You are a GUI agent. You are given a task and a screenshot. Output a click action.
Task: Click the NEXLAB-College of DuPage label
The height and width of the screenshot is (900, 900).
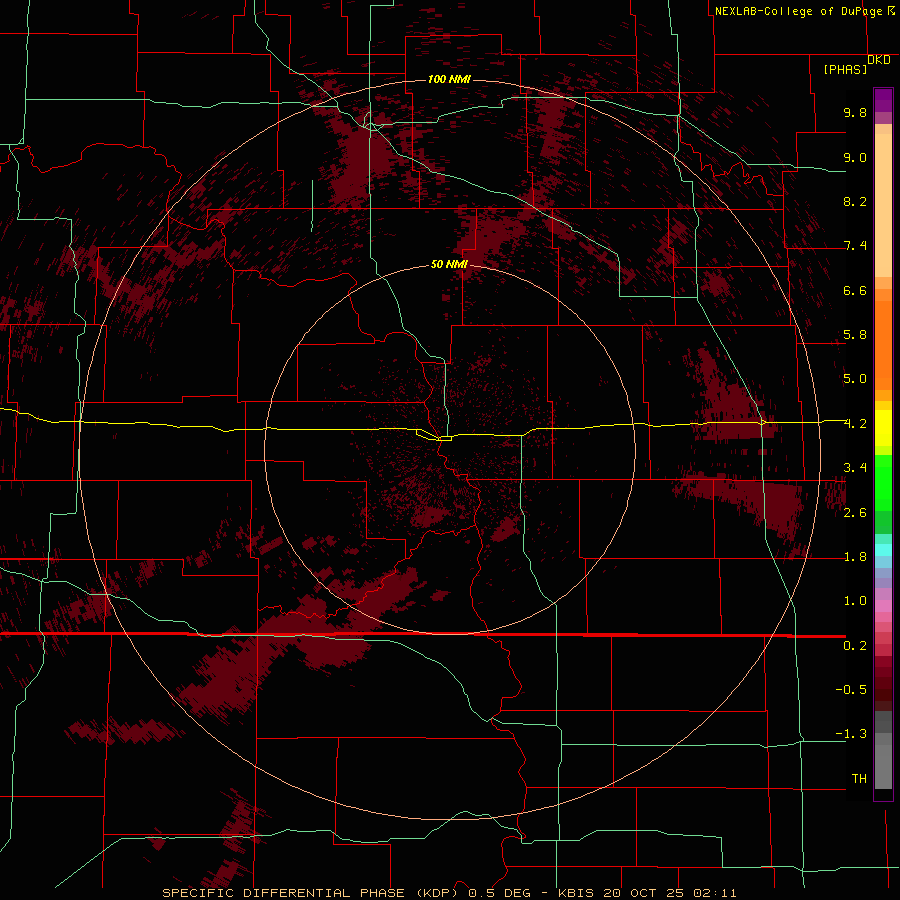point(798,11)
